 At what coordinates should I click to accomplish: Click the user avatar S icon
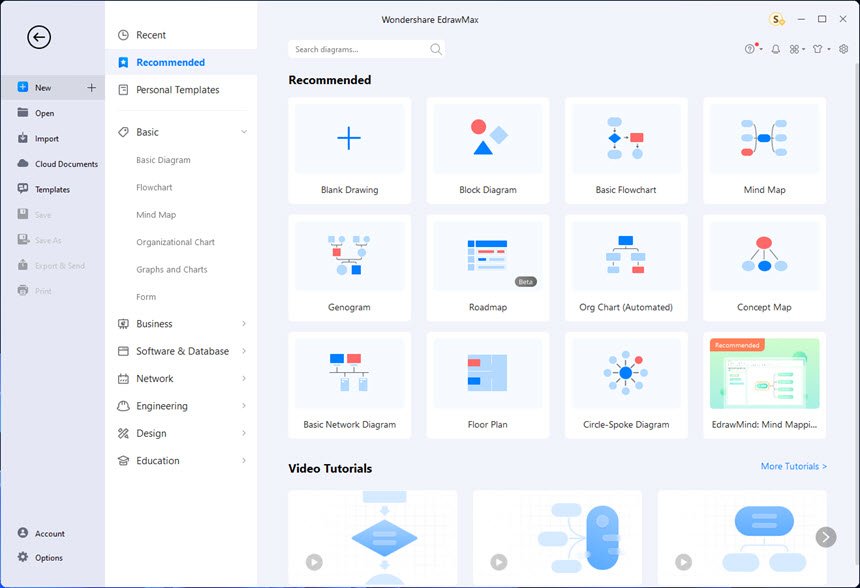click(777, 20)
